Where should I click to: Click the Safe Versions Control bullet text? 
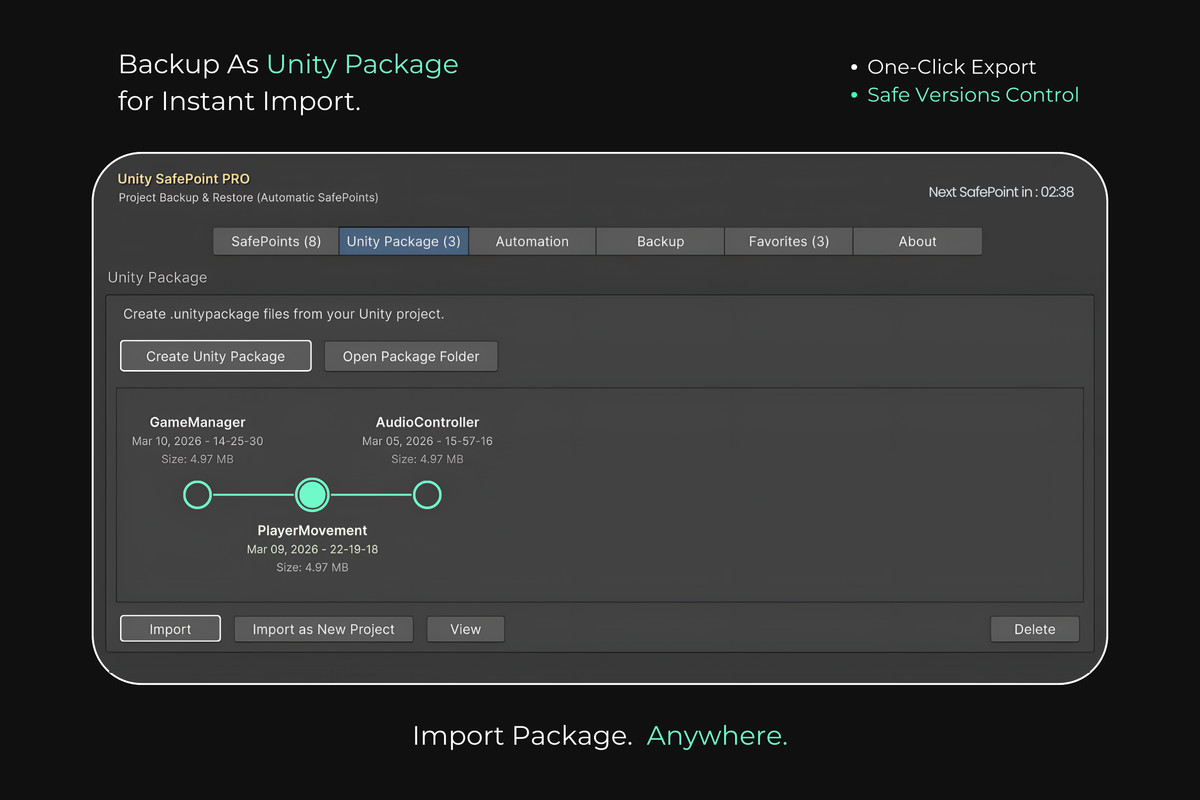(973, 95)
